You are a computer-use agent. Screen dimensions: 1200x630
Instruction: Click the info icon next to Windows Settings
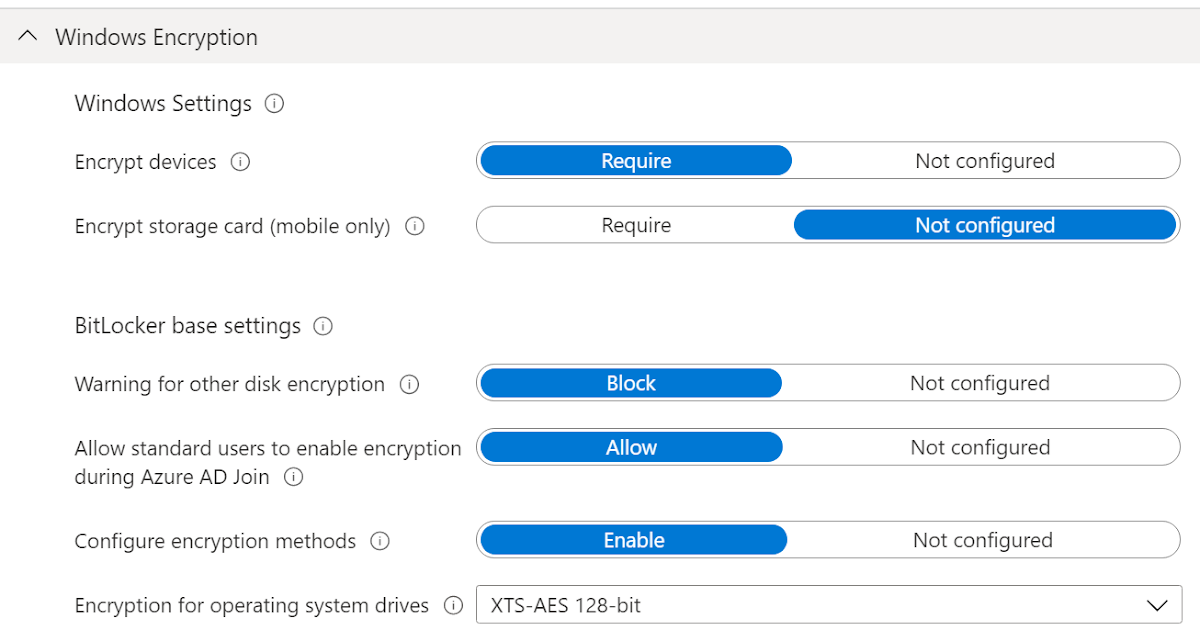coord(275,103)
